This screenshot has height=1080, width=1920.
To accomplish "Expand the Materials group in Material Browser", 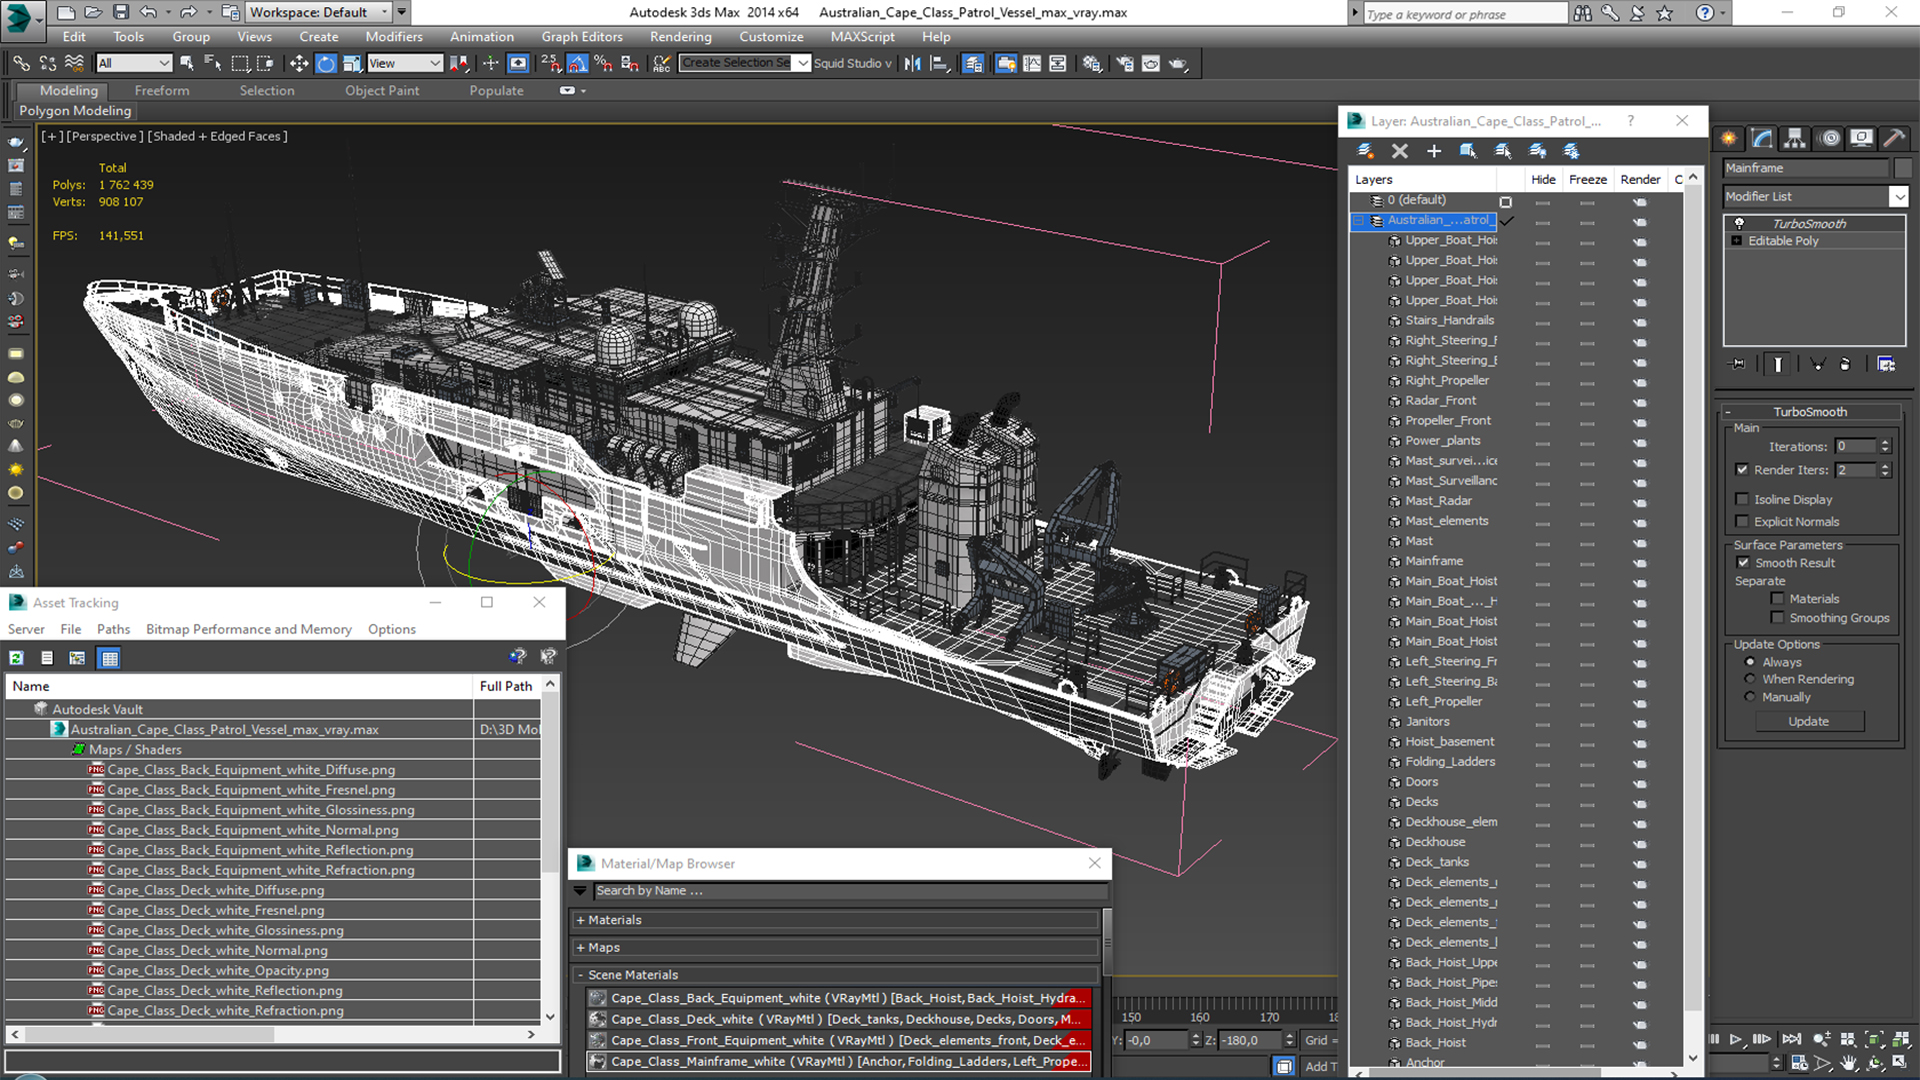I will tap(581, 920).
